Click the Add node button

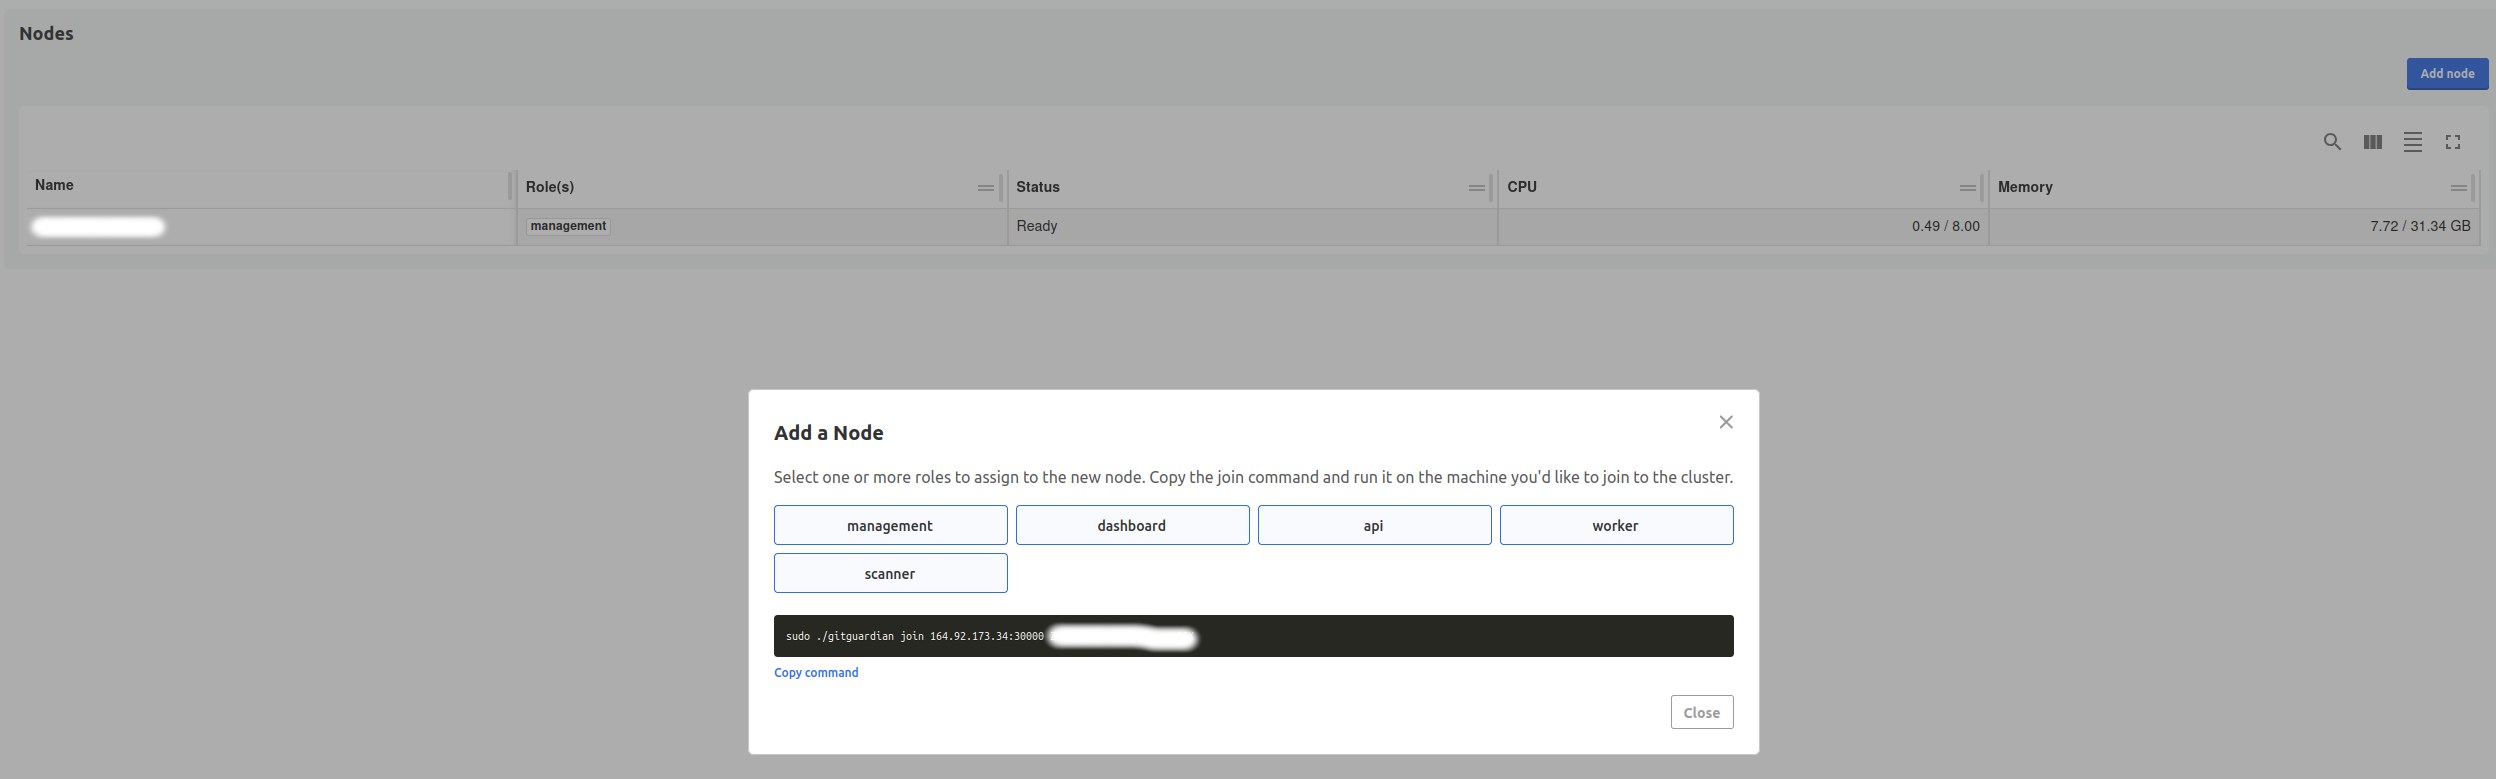point(2447,74)
